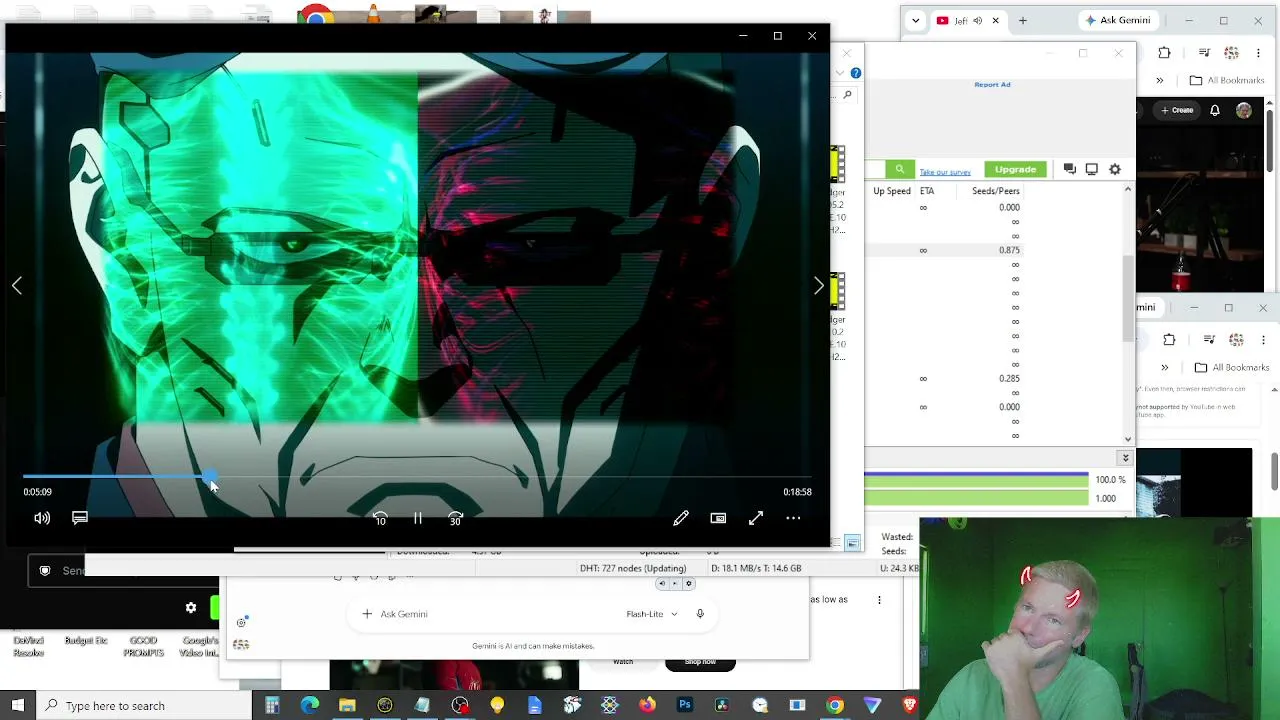The height and width of the screenshot is (720, 1280).
Task: Open All Bookmarks folder in top Chrome window
Action: tap(1227, 80)
